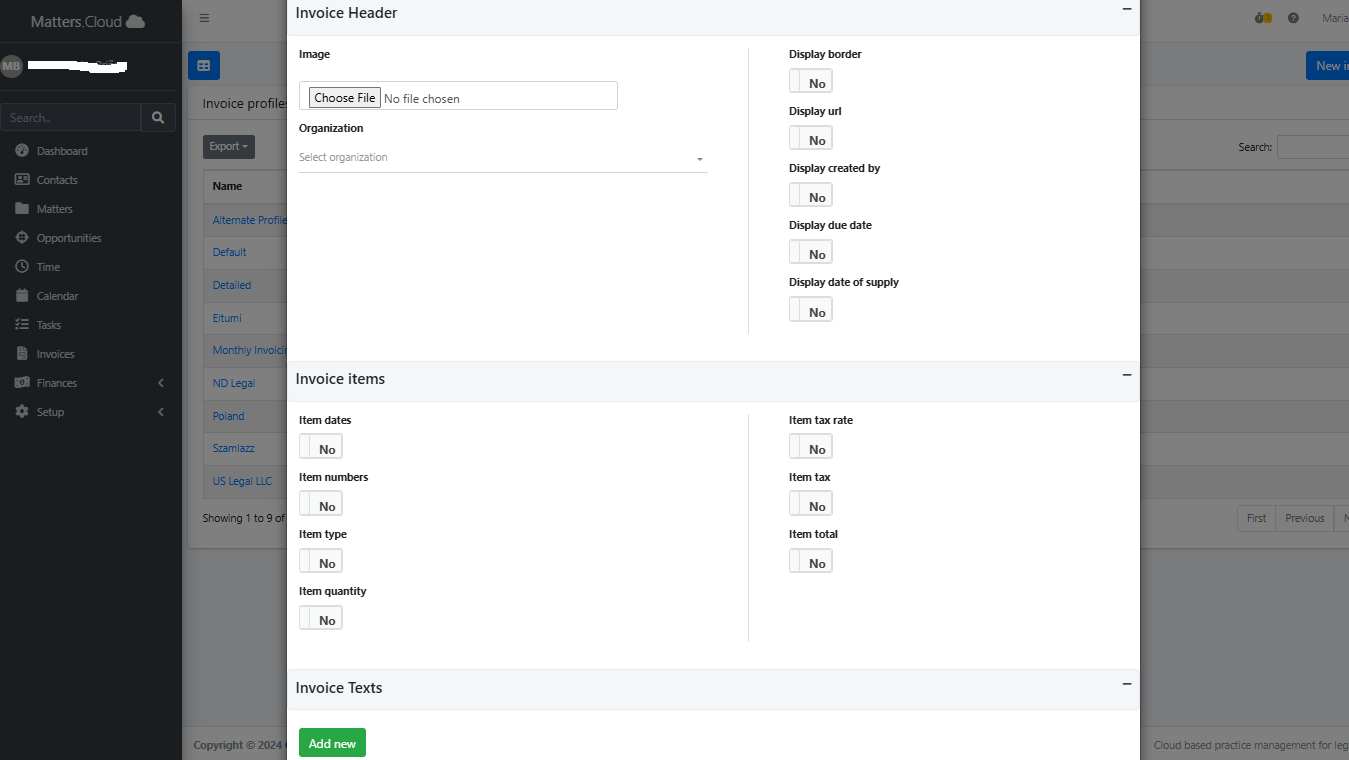The image size is (1349, 760).
Task: Open the help question mark icon
Action: (x=1293, y=18)
